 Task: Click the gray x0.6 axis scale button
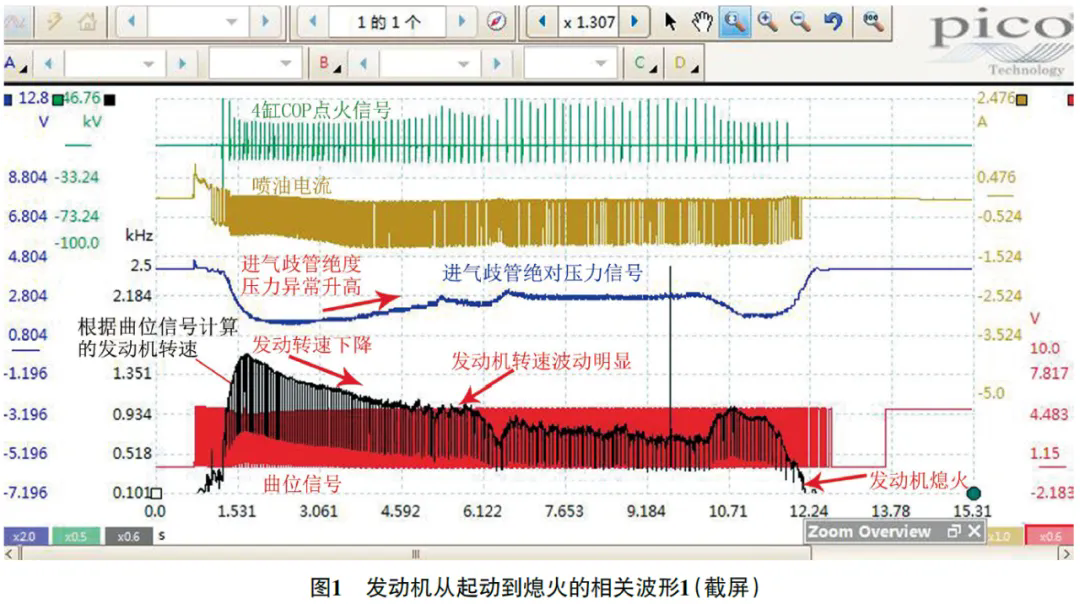[x=128, y=536]
